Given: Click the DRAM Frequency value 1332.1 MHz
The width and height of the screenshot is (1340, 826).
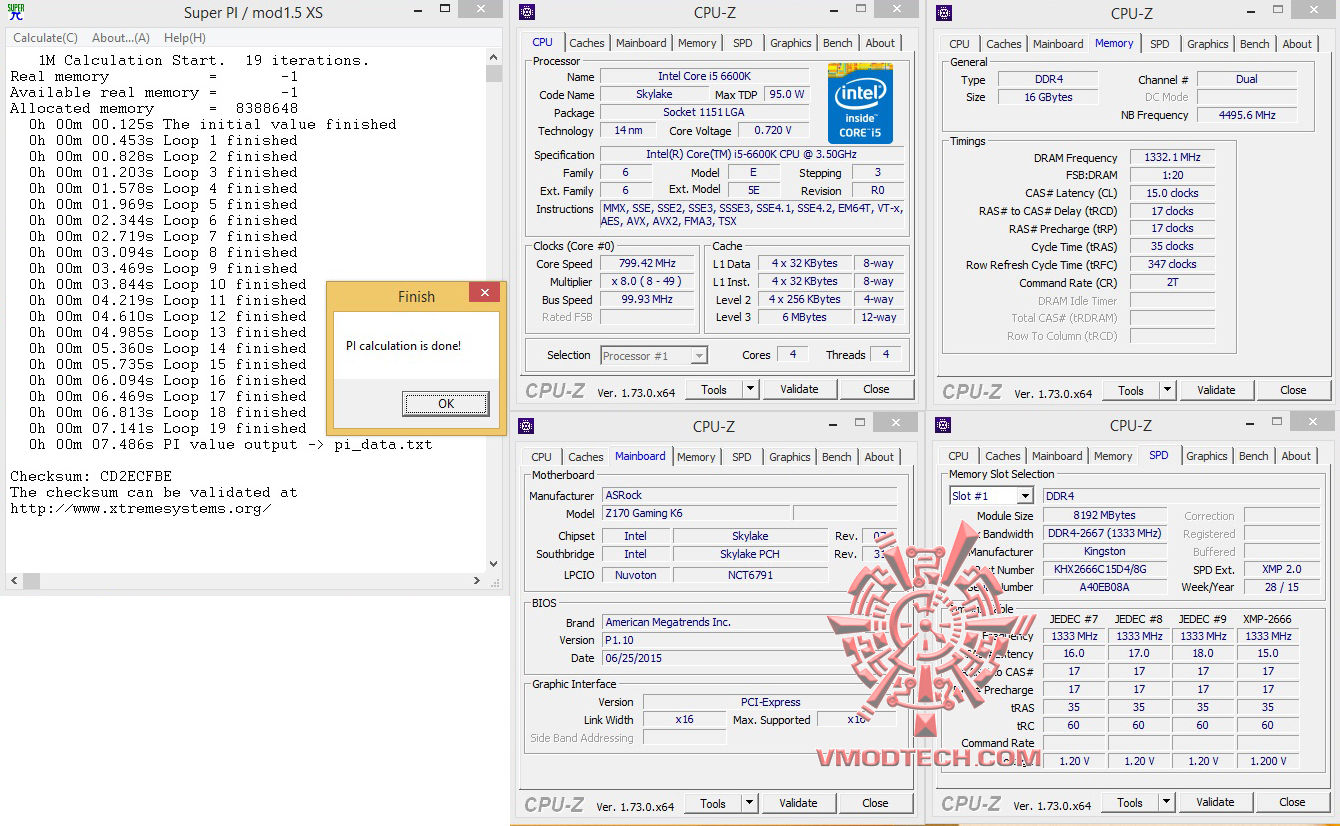Looking at the screenshot, I should [1172, 157].
